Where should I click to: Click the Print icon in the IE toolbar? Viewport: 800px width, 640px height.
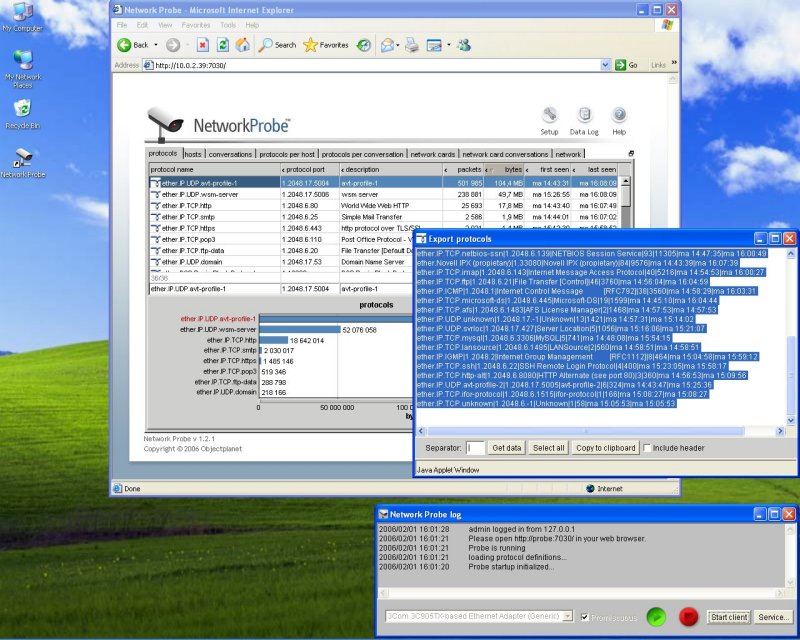[x=412, y=45]
